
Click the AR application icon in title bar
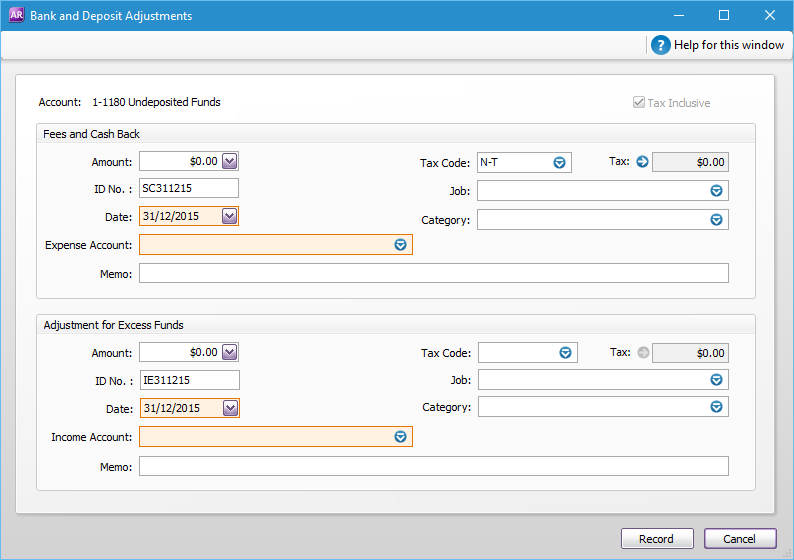click(x=16, y=16)
